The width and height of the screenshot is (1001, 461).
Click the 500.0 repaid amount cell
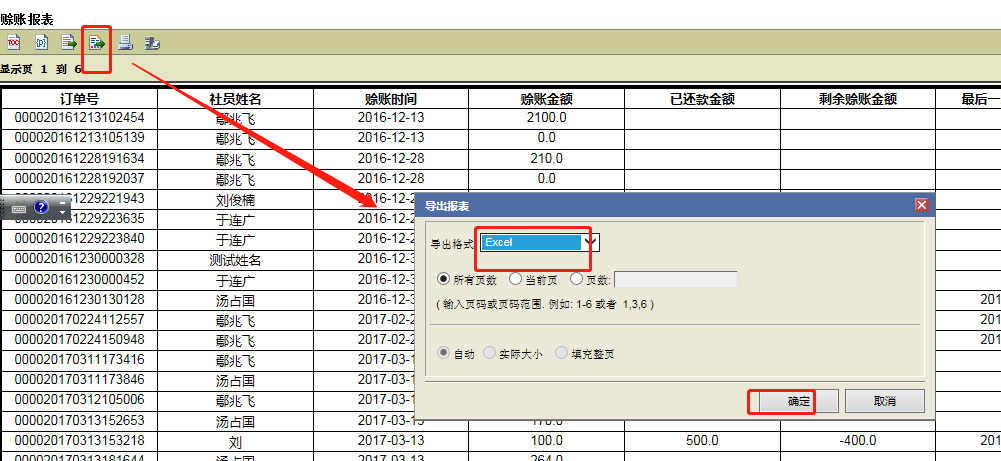coord(702,441)
